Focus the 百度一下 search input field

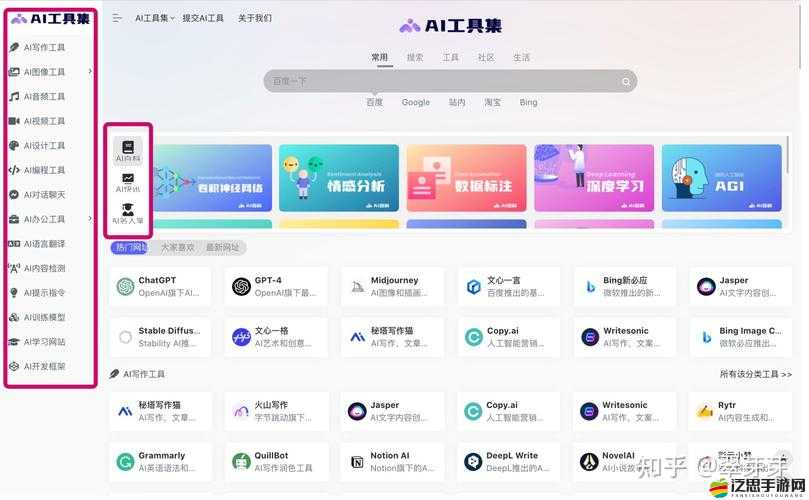click(x=450, y=82)
